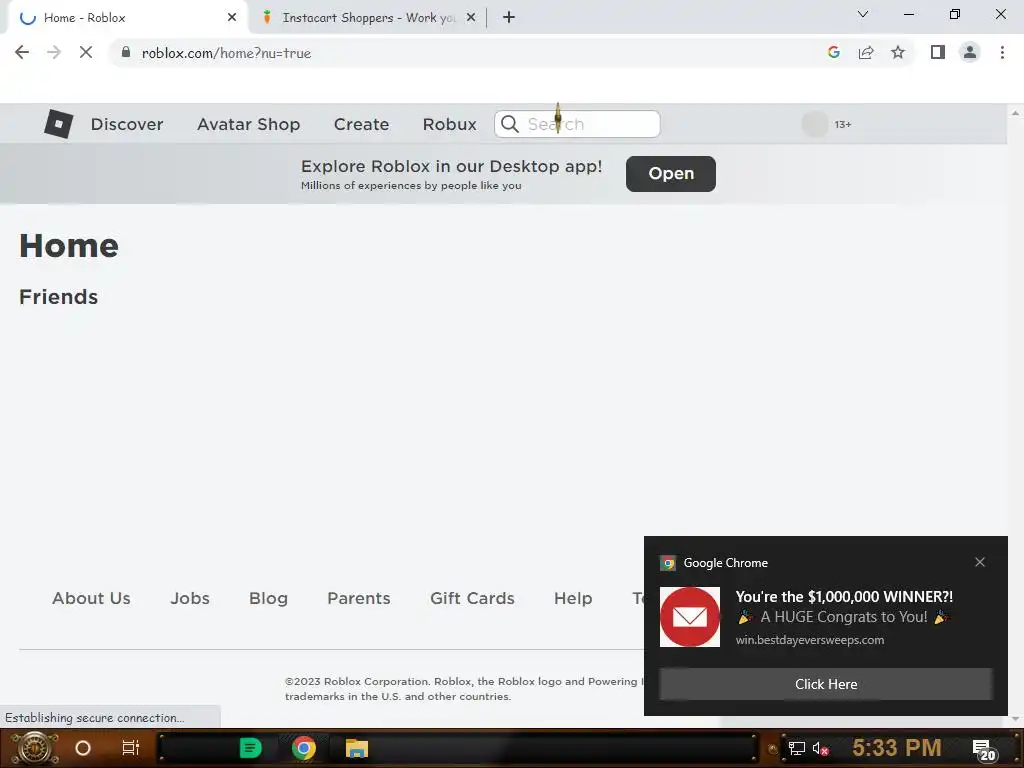This screenshot has width=1024, height=768.
Task: Open the Help footer link
Action: 573,598
